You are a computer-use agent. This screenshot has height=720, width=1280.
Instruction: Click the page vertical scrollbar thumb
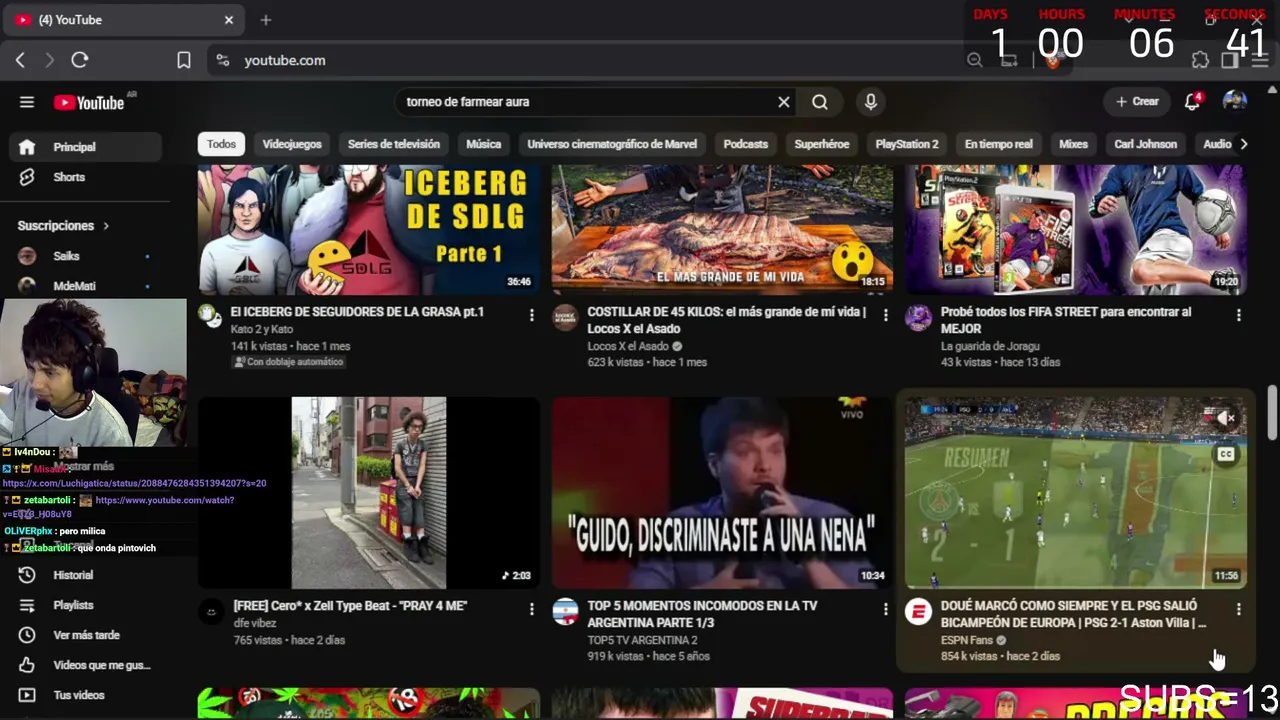coord(1272,412)
